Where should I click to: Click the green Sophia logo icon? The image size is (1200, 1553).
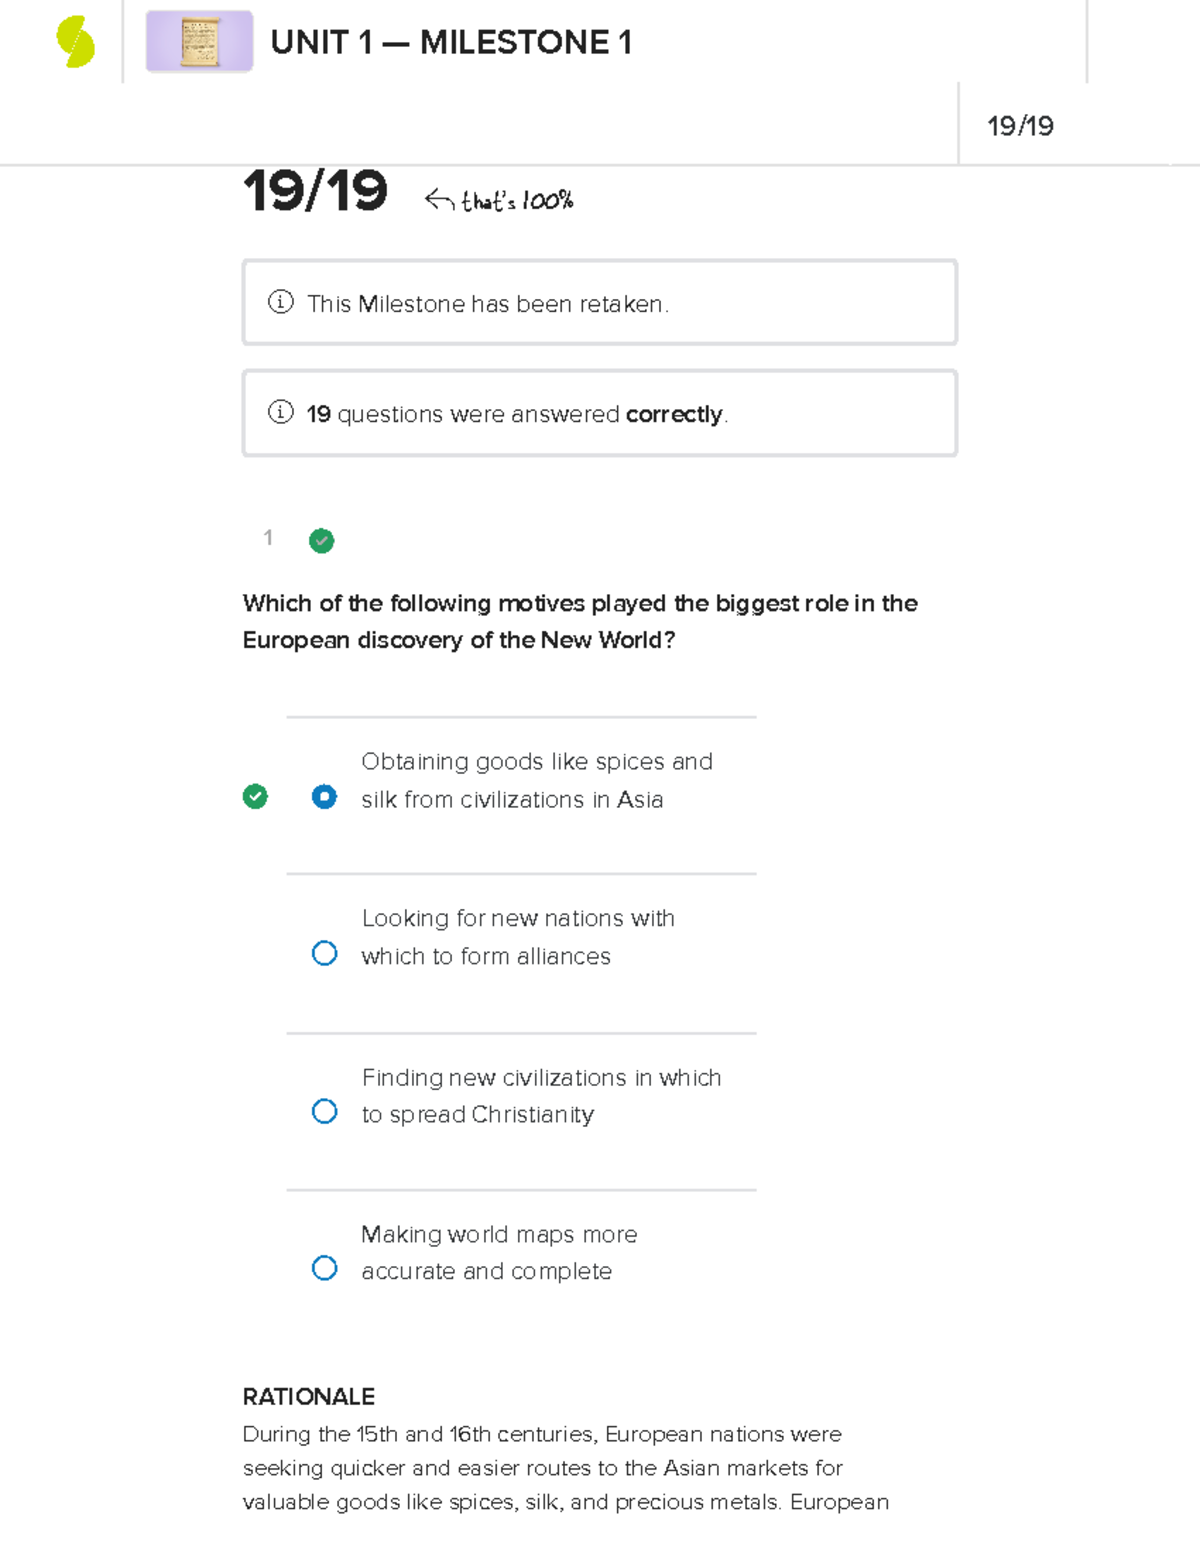(x=76, y=43)
